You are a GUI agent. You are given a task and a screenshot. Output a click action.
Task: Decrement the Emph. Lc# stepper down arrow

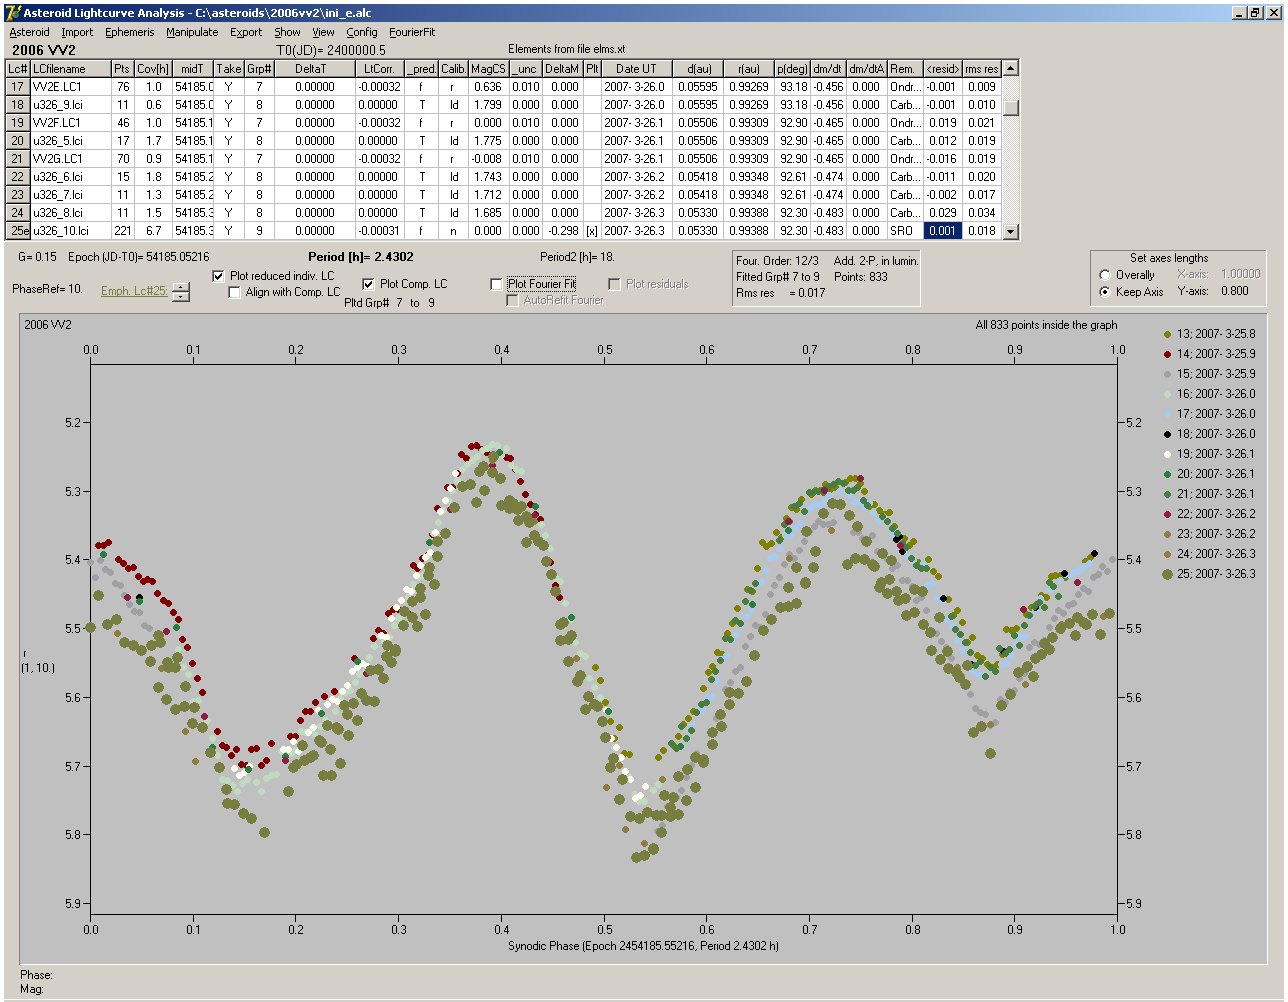click(x=180, y=297)
